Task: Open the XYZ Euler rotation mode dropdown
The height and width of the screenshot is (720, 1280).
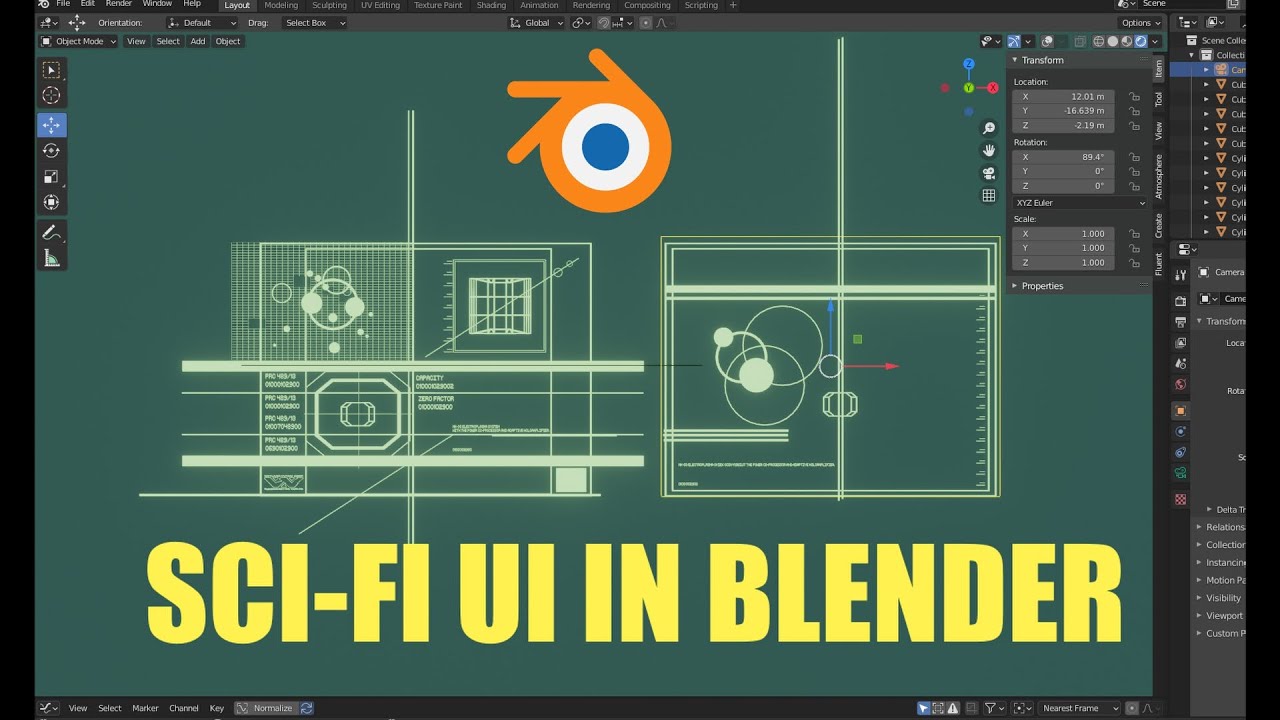Action: [x=1080, y=203]
